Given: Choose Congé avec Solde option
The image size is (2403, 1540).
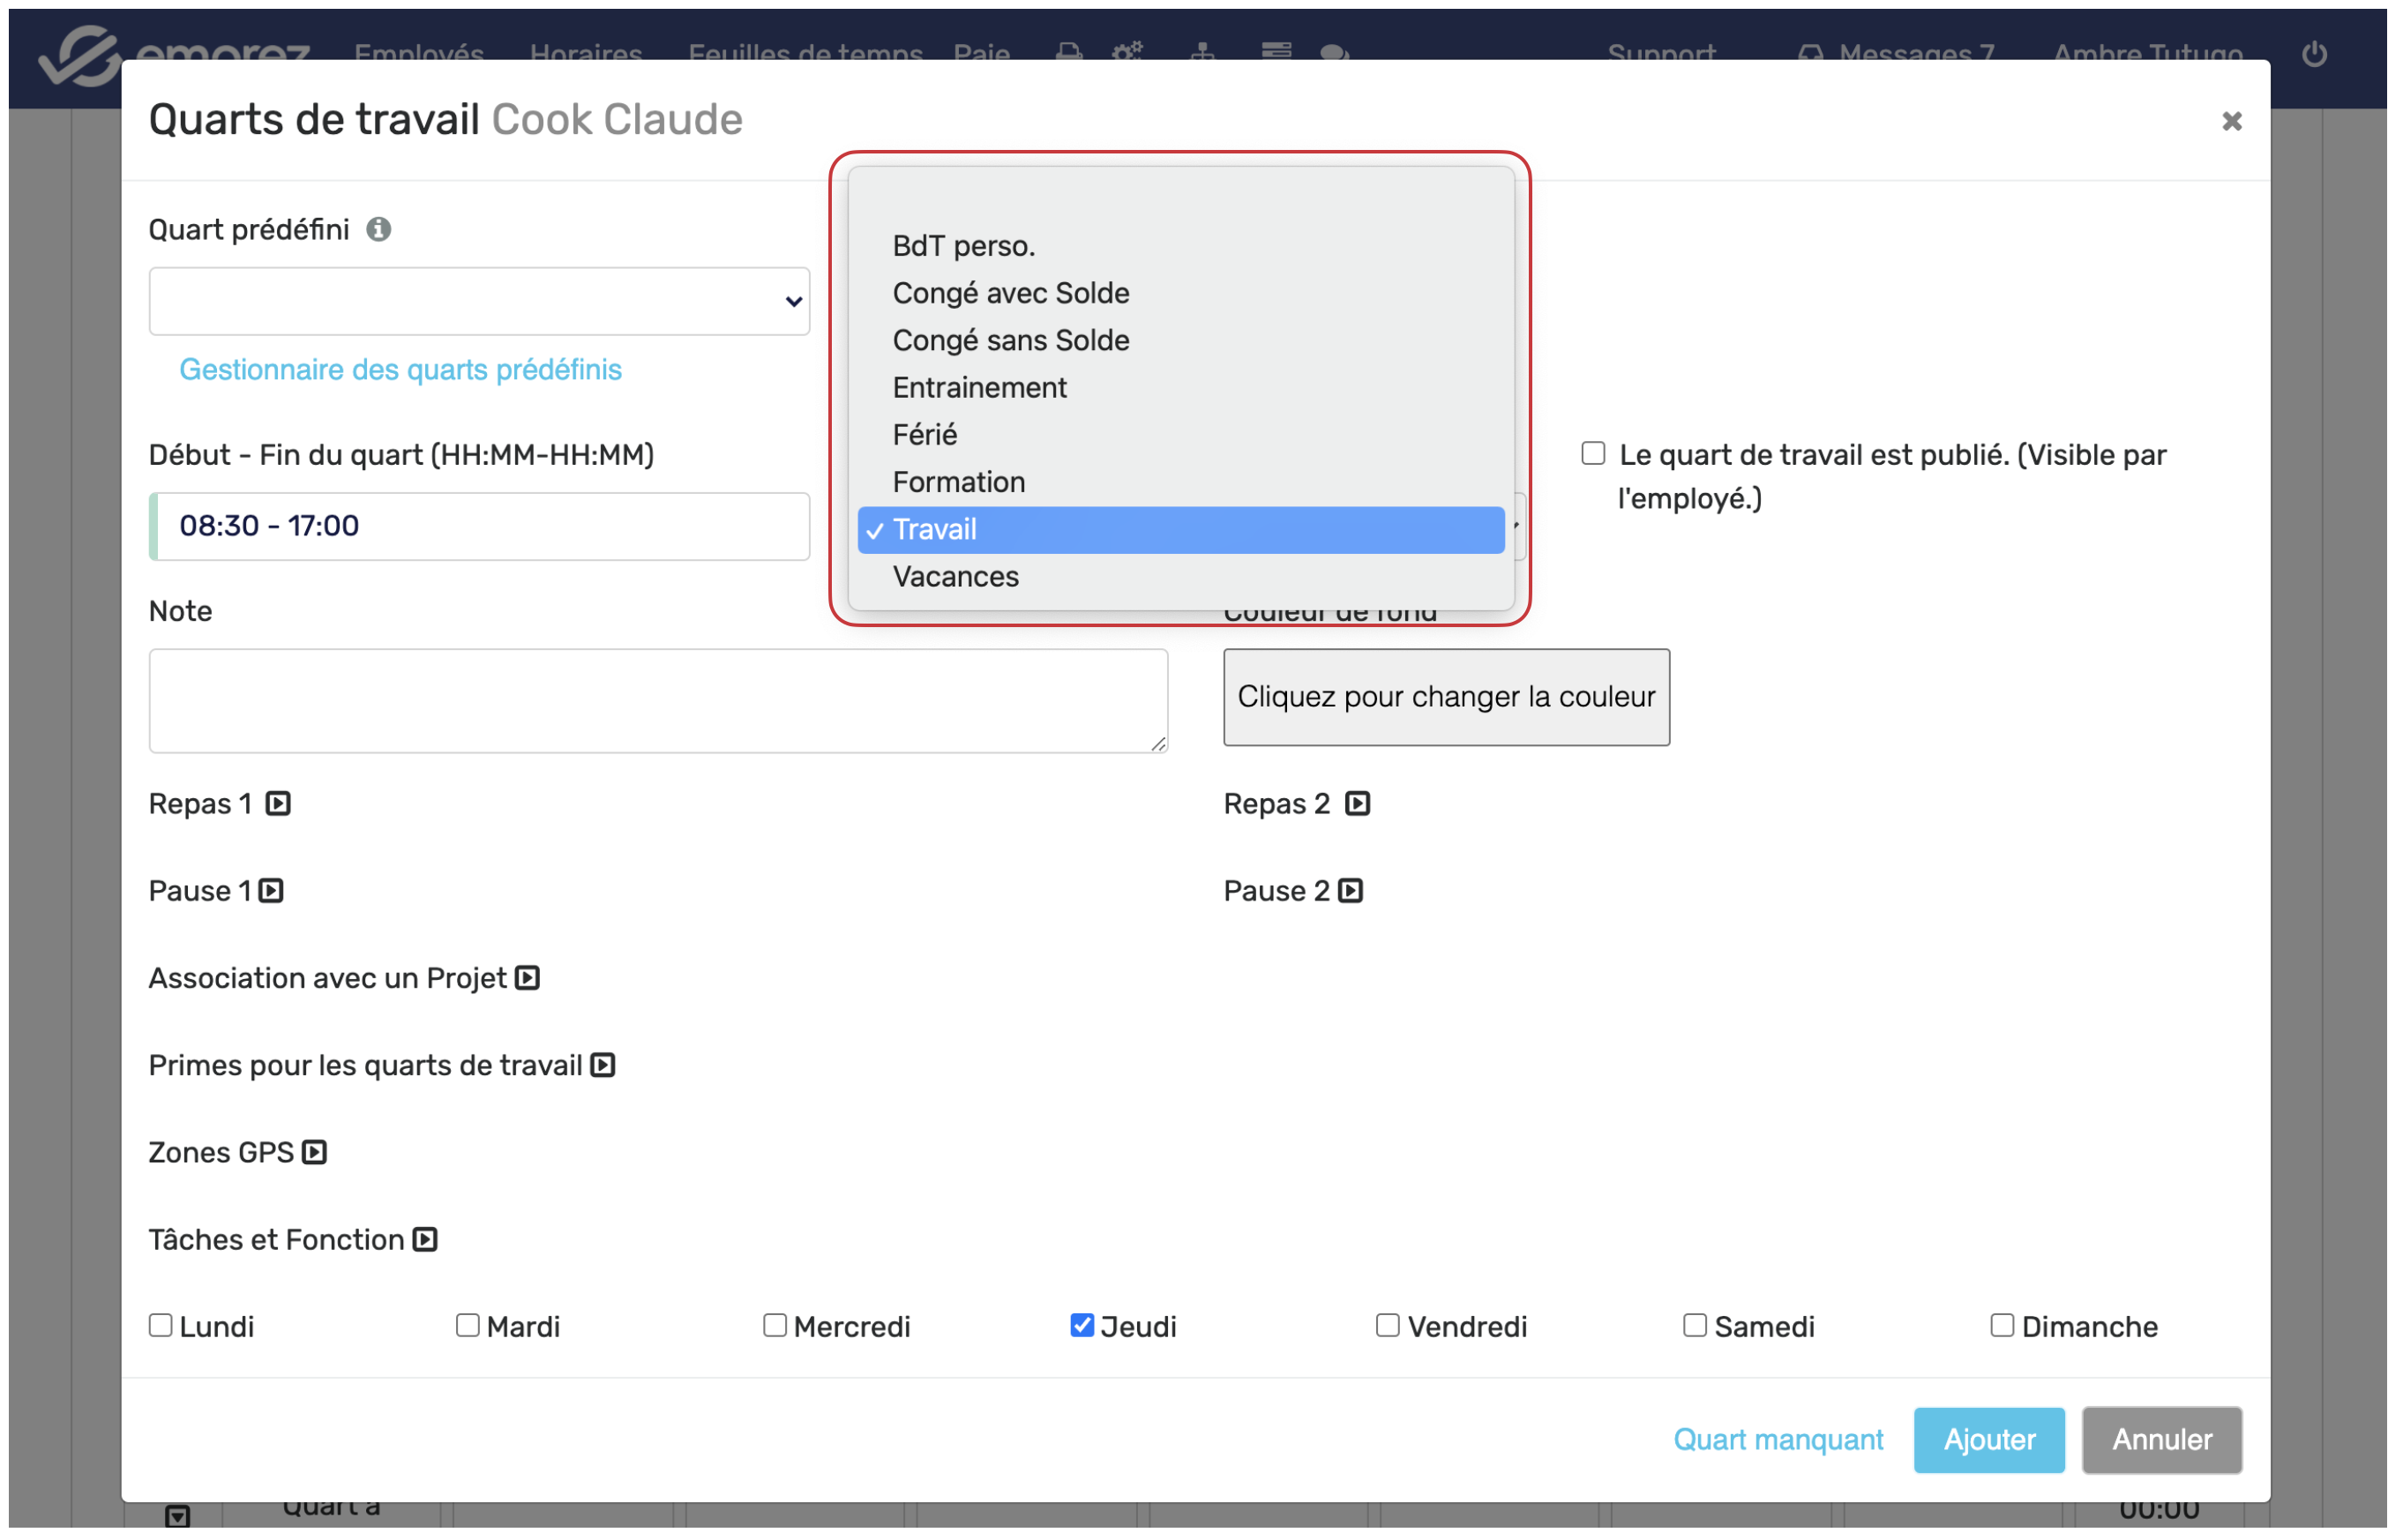Looking at the screenshot, I should pyautogui.click(x=1012, y=294).
